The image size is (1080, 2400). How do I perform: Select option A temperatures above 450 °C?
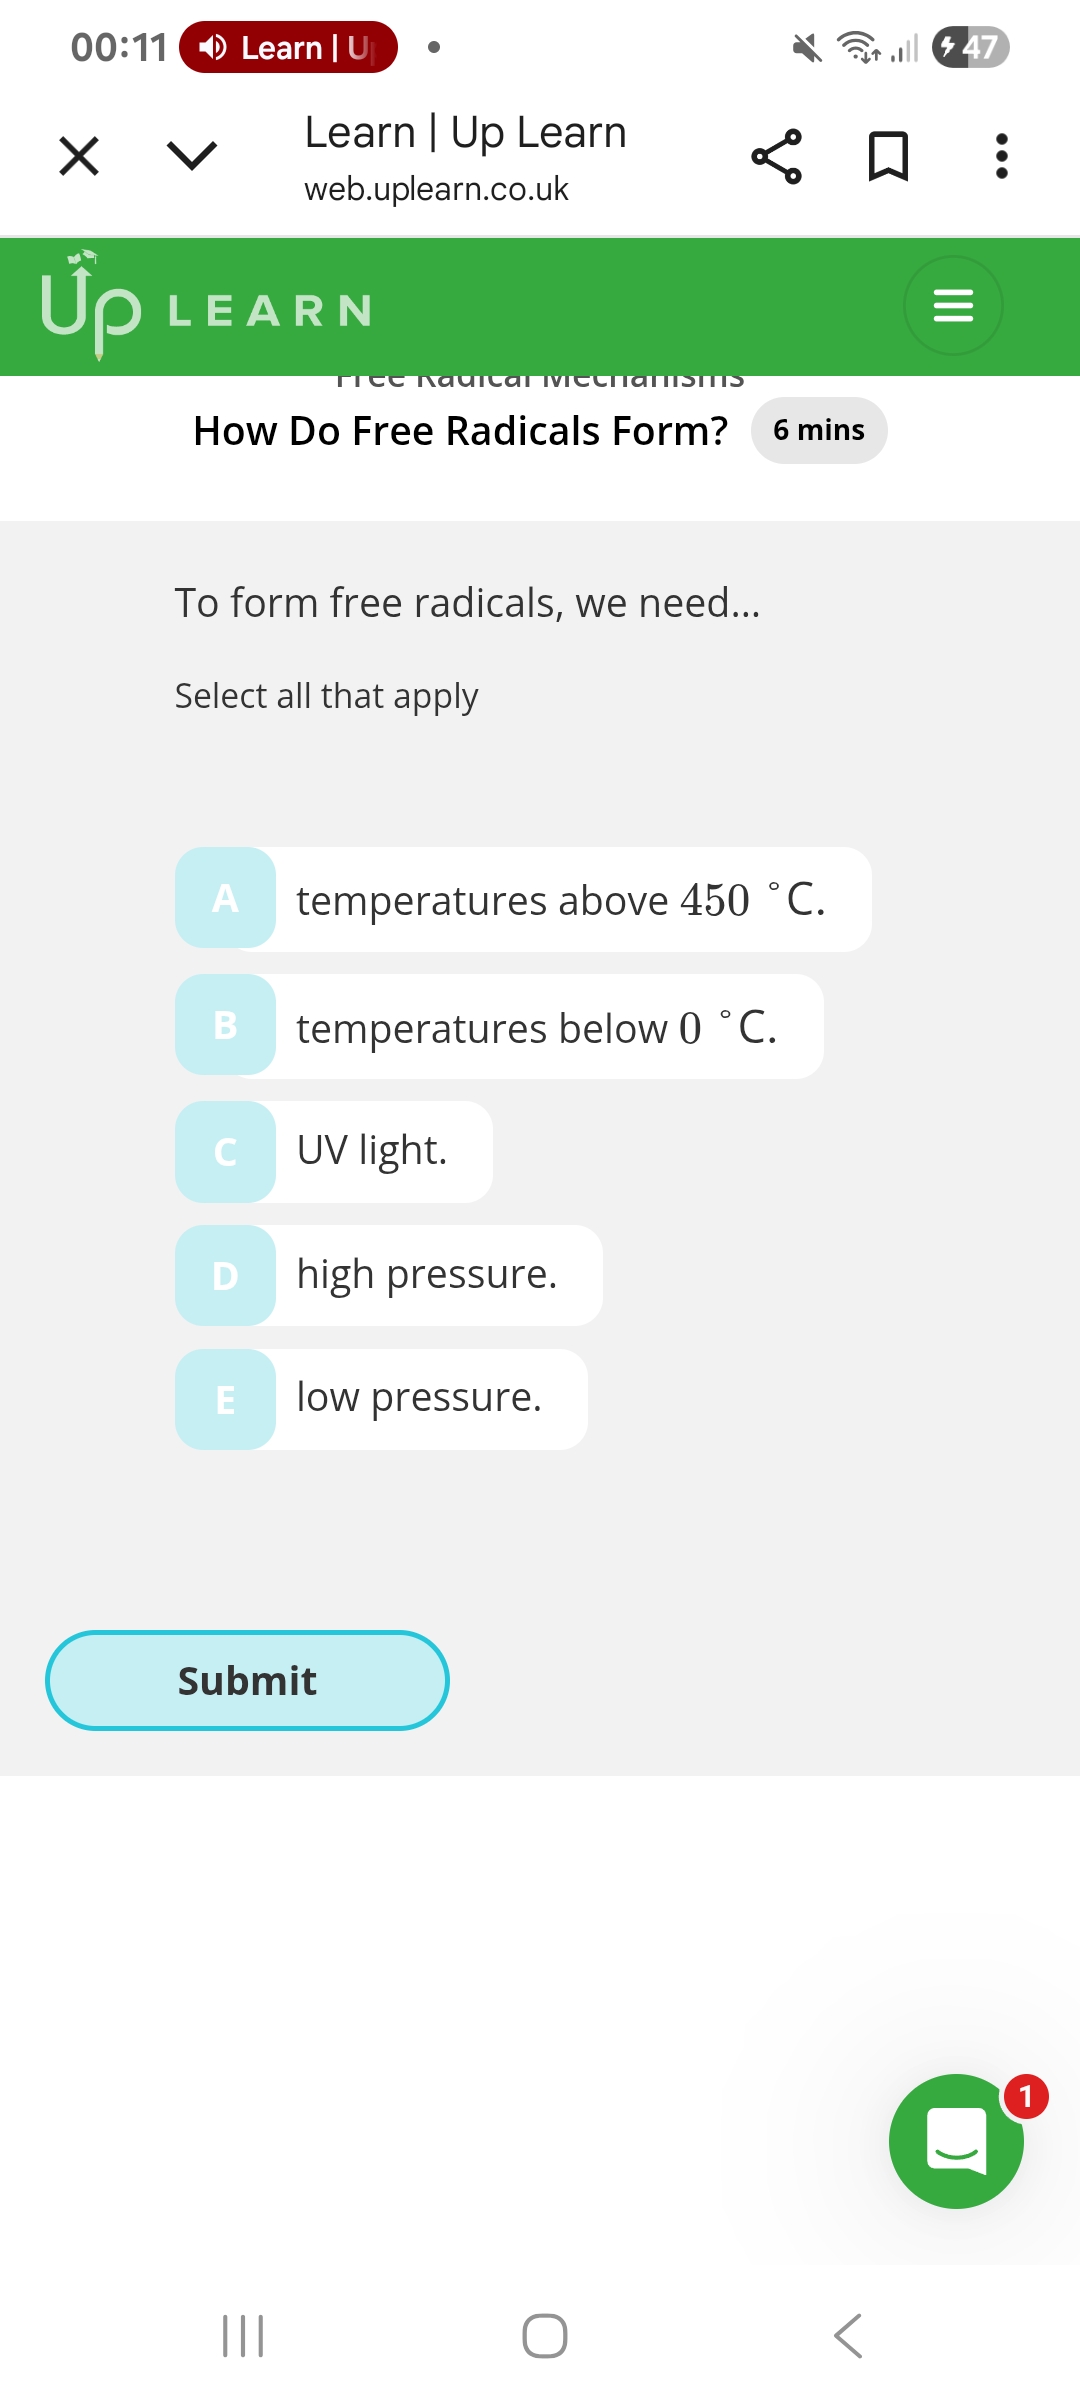click(523, 899)
